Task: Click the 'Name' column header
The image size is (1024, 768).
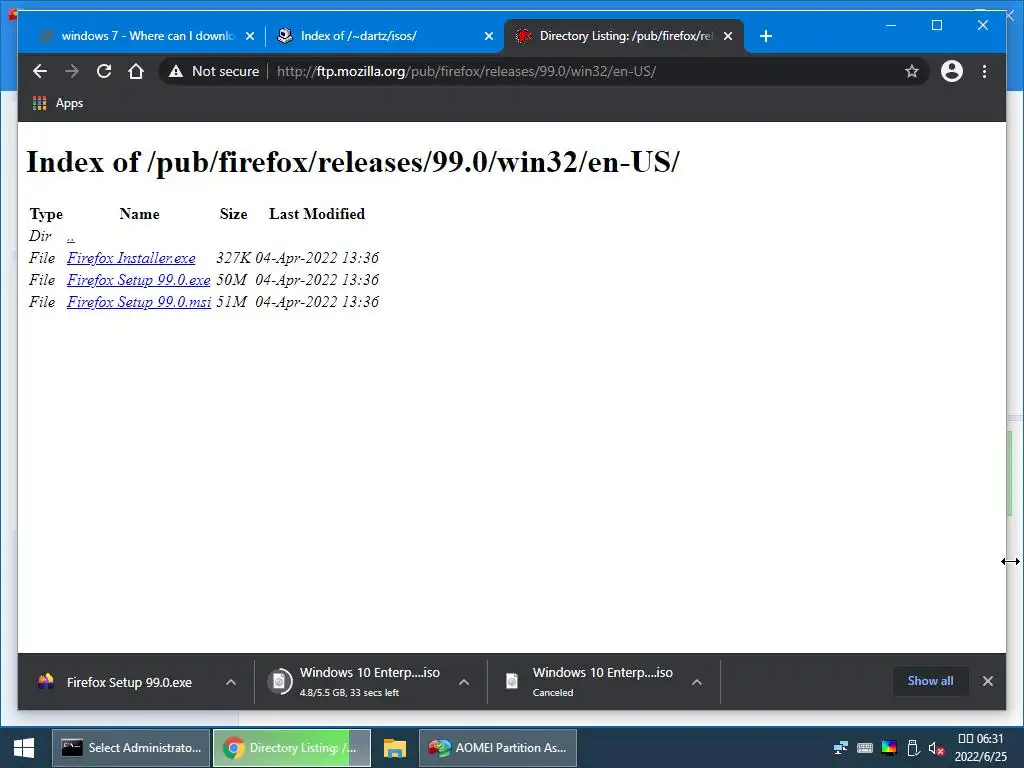Action: 139,214
